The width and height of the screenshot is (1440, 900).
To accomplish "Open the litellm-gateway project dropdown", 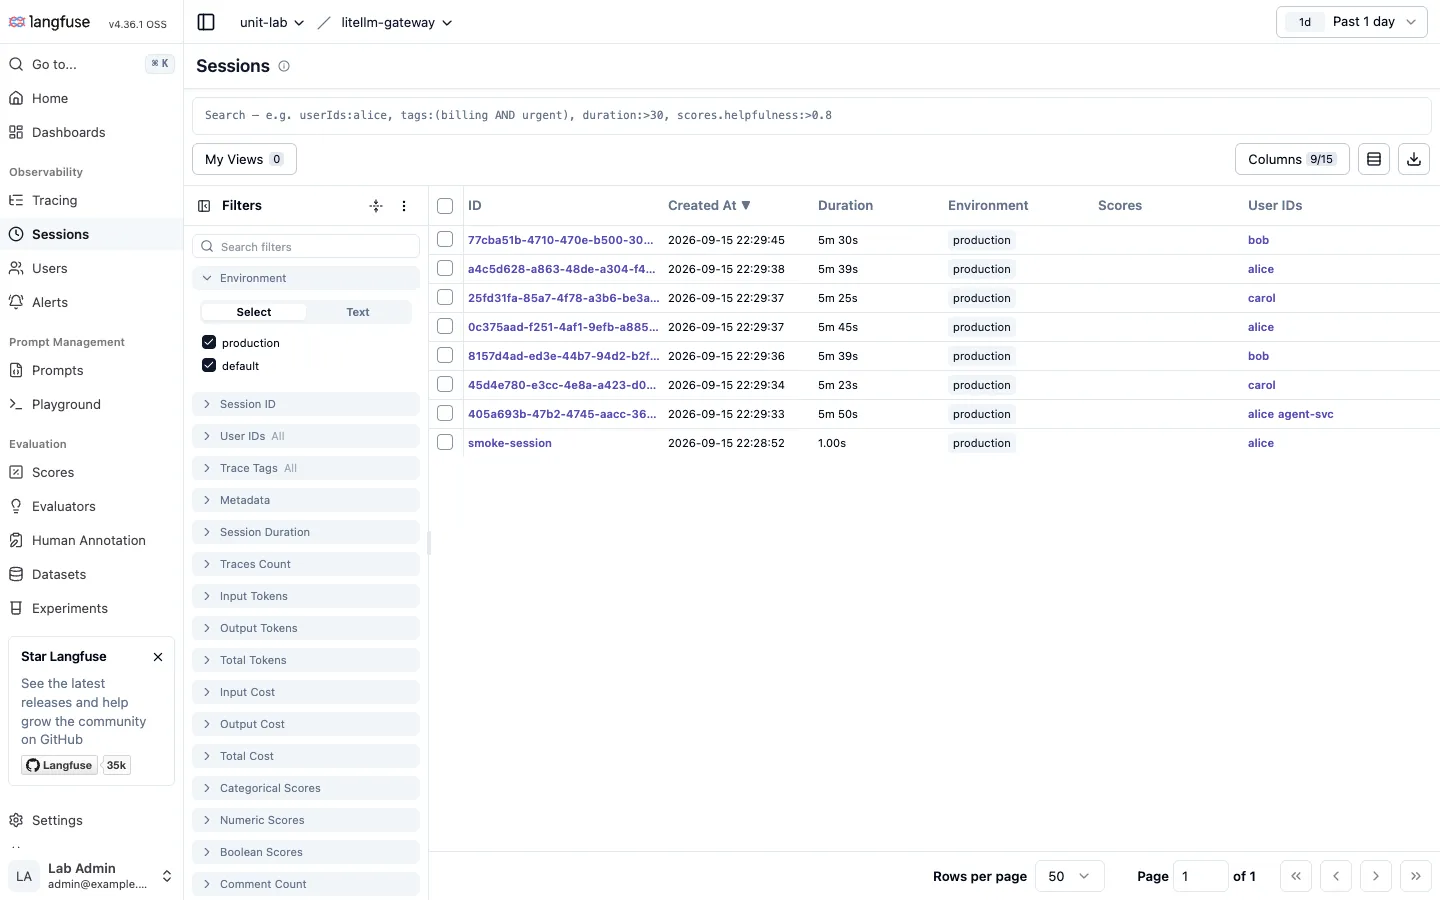I will tap(396, 22).
